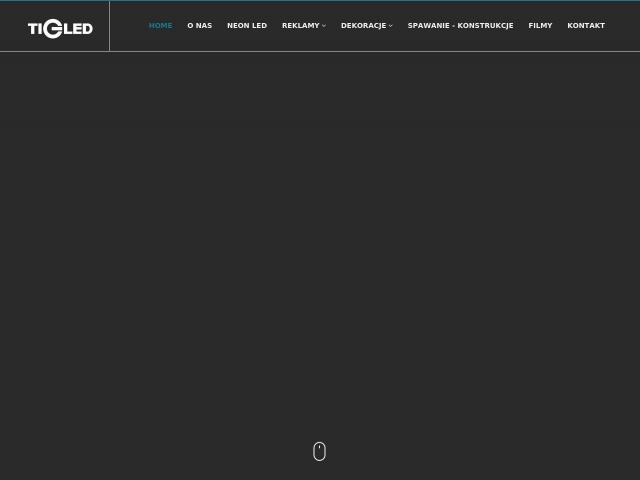Click the LED letters of the logo
This screenshot has width=640, height=480.
78,29
